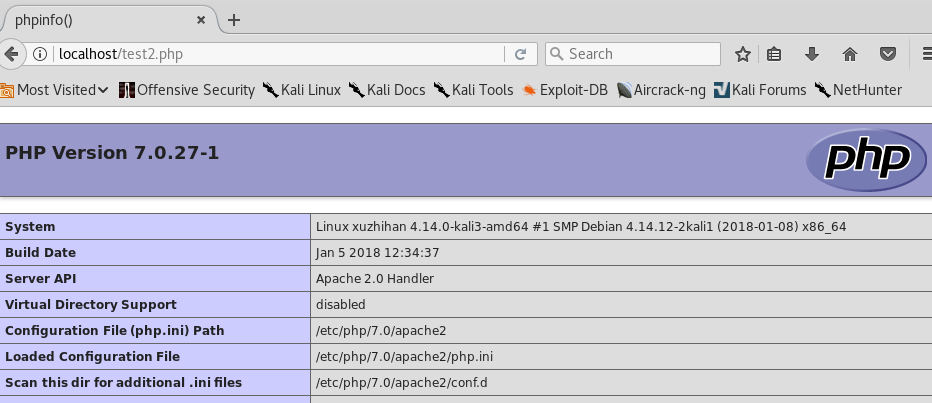Viewport: 932px width, 403px height.
Task: Open the Kali Tools bookmark
Action: click(473, 90)
